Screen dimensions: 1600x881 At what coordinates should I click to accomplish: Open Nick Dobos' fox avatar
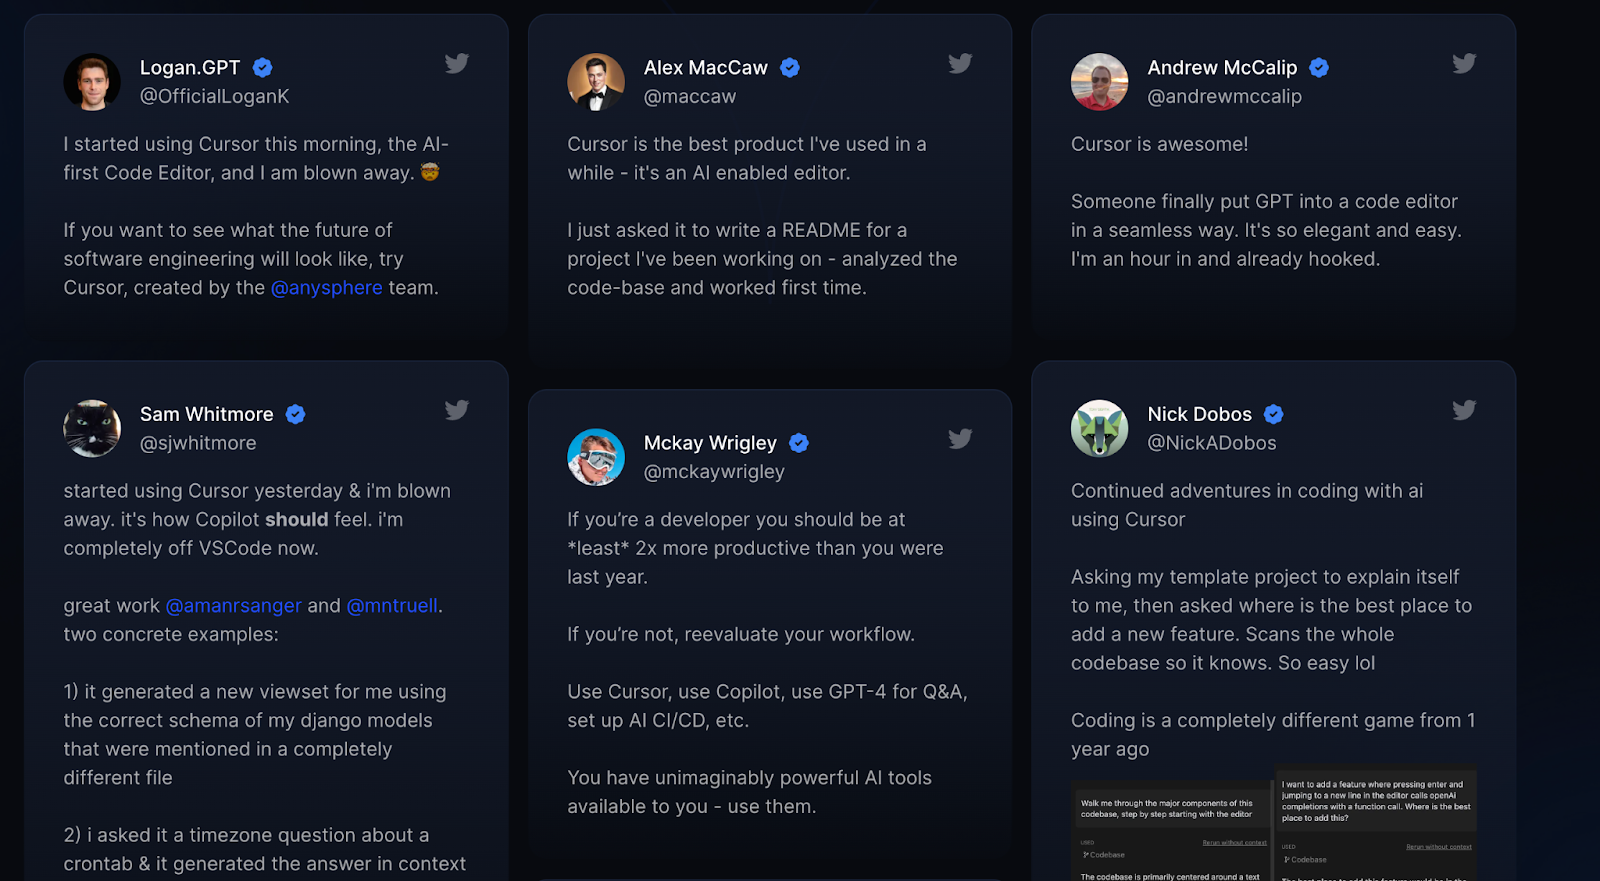pyautogui.click(x=1099, y=428)
